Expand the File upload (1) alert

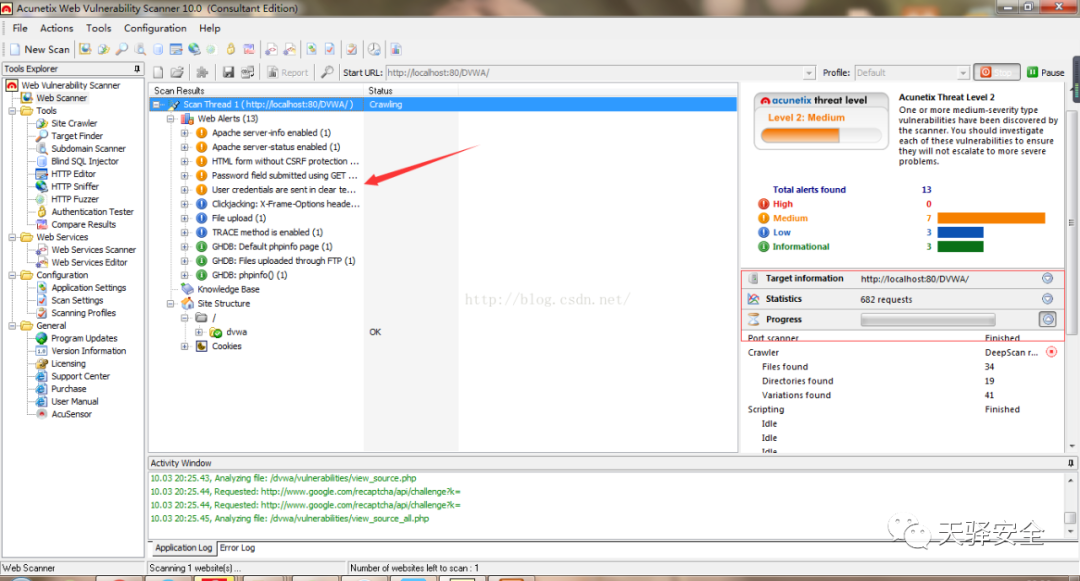tap(185, 218)
